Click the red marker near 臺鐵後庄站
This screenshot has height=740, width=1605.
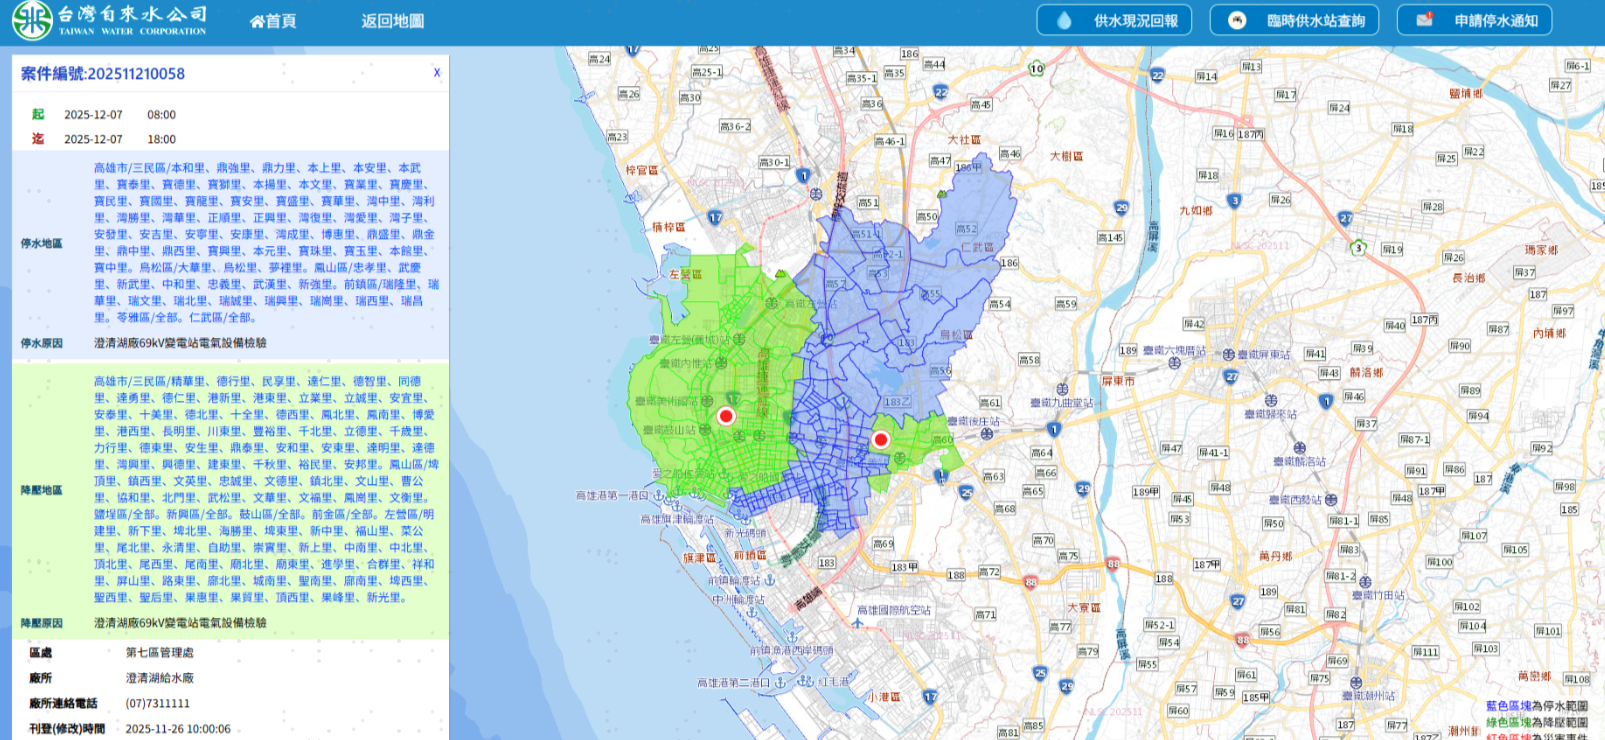881,439
